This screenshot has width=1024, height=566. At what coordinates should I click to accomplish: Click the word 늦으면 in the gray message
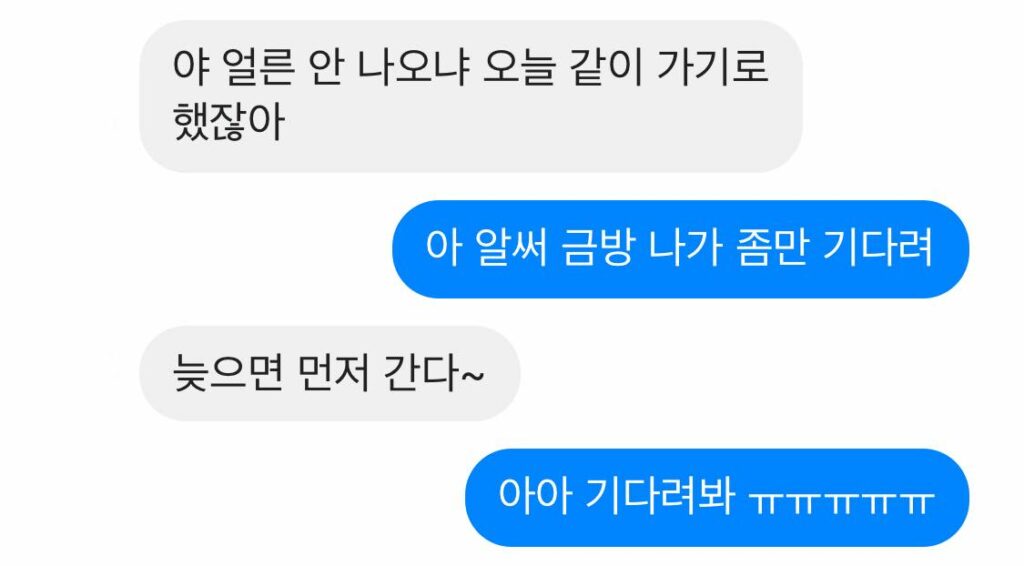[228, 373]
